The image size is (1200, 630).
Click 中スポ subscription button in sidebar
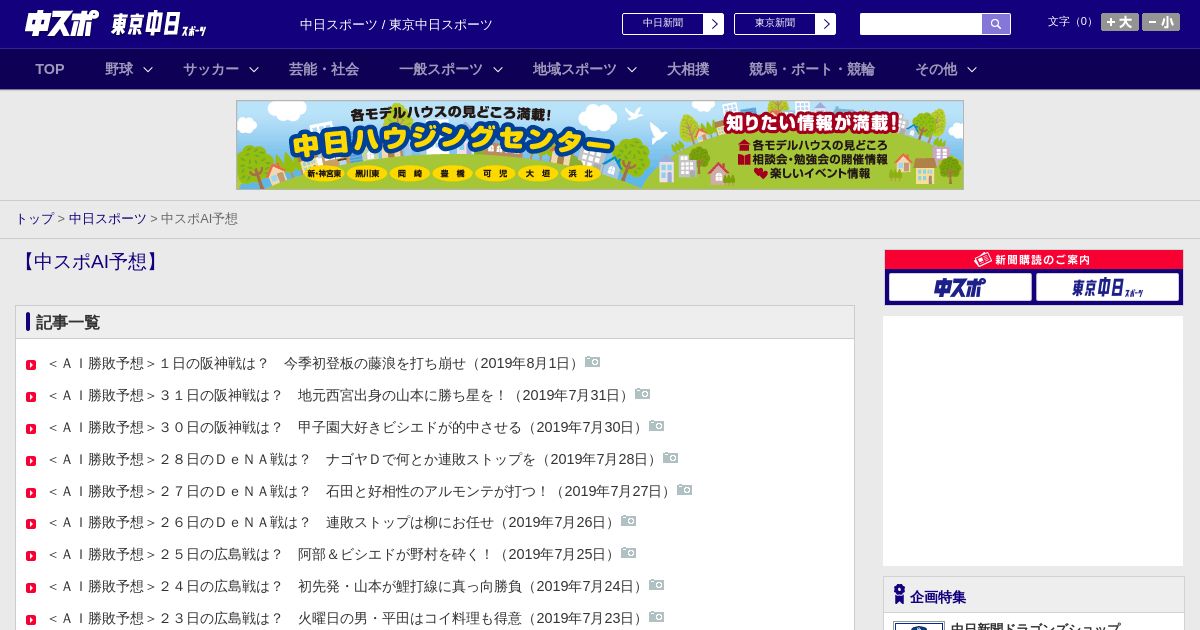960,288
